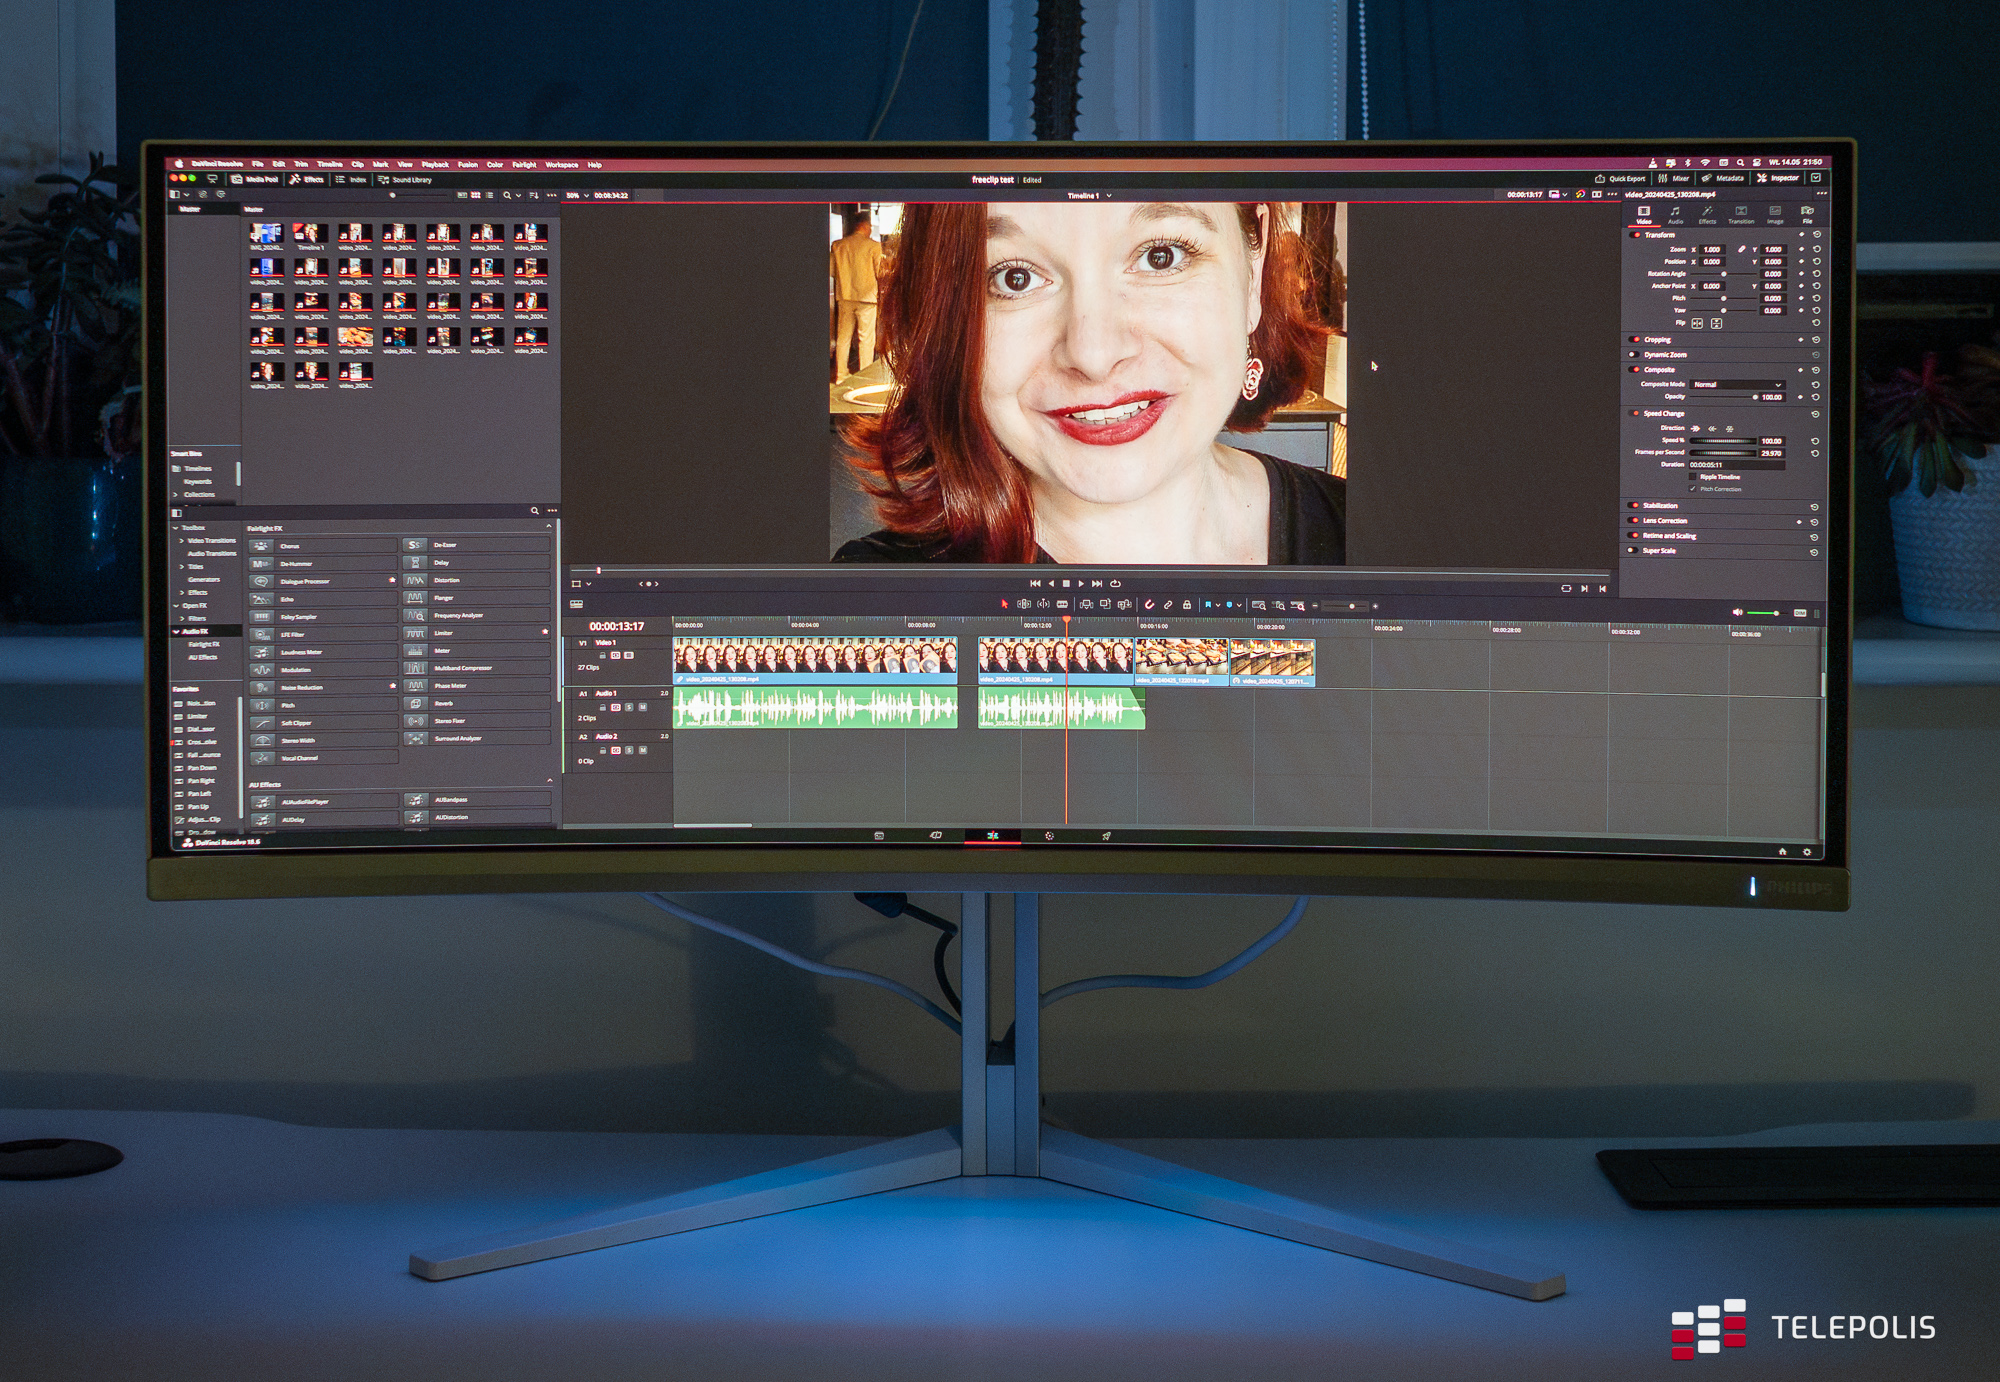This screenshot has width=2000, height=1382.
Task: Select the video_20240425_122018.mp4 clip on the timeline
Action: [x=1181, y=661]
